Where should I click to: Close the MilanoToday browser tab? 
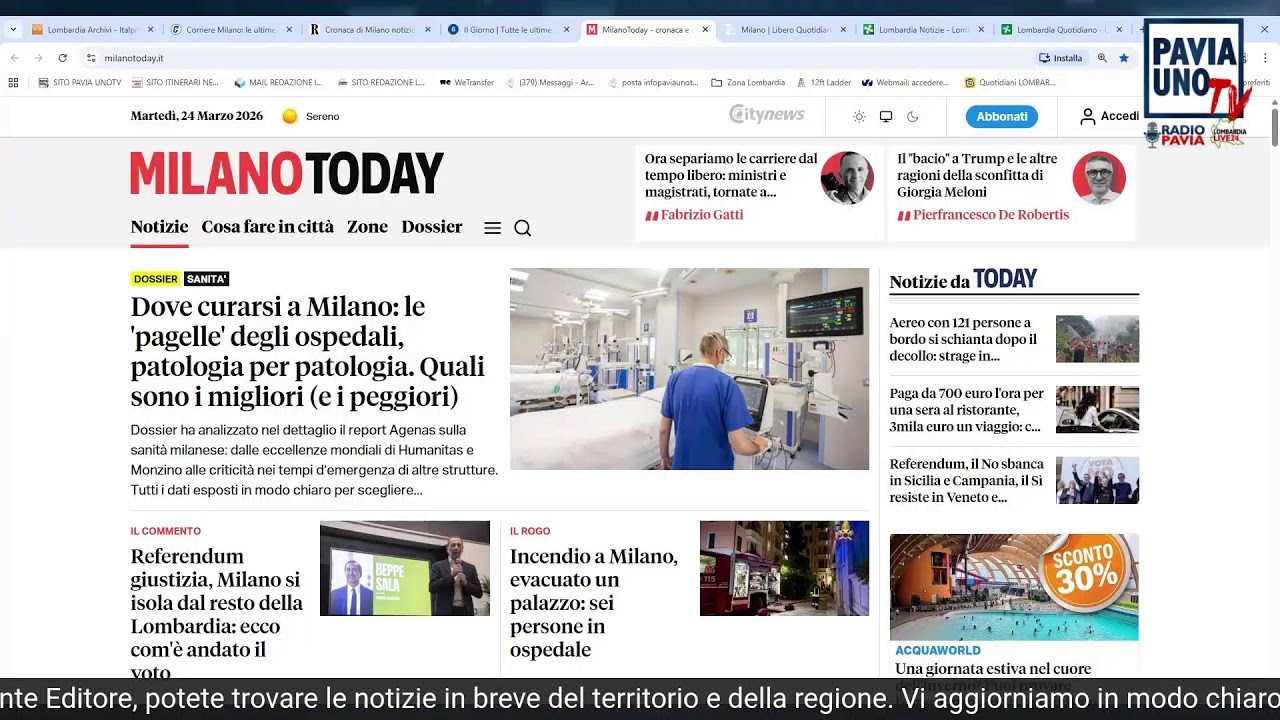[705, 30]
